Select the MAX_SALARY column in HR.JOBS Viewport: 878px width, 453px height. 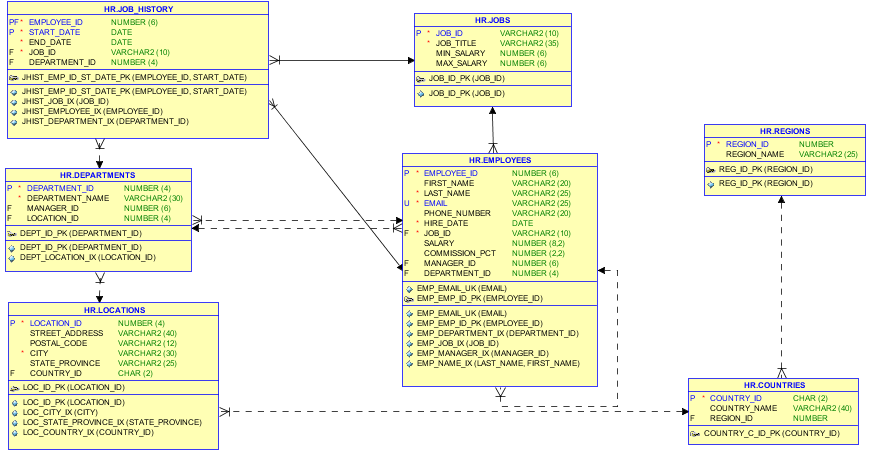[460, 63]
